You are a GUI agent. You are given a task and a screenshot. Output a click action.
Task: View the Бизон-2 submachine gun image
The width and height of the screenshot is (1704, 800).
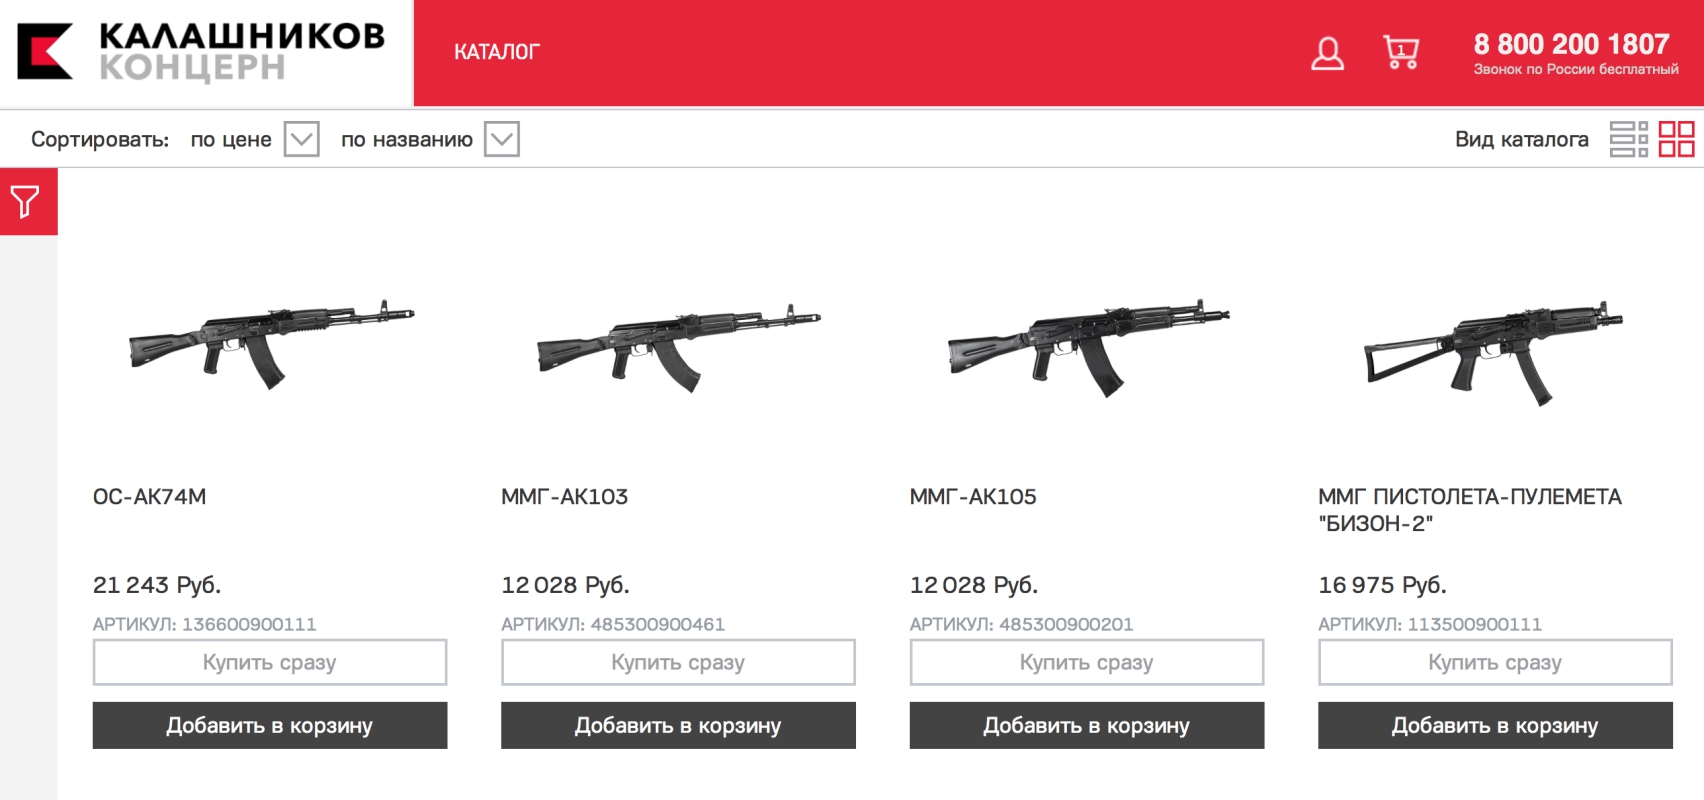pyautogui.click(x=1494, y=350)
